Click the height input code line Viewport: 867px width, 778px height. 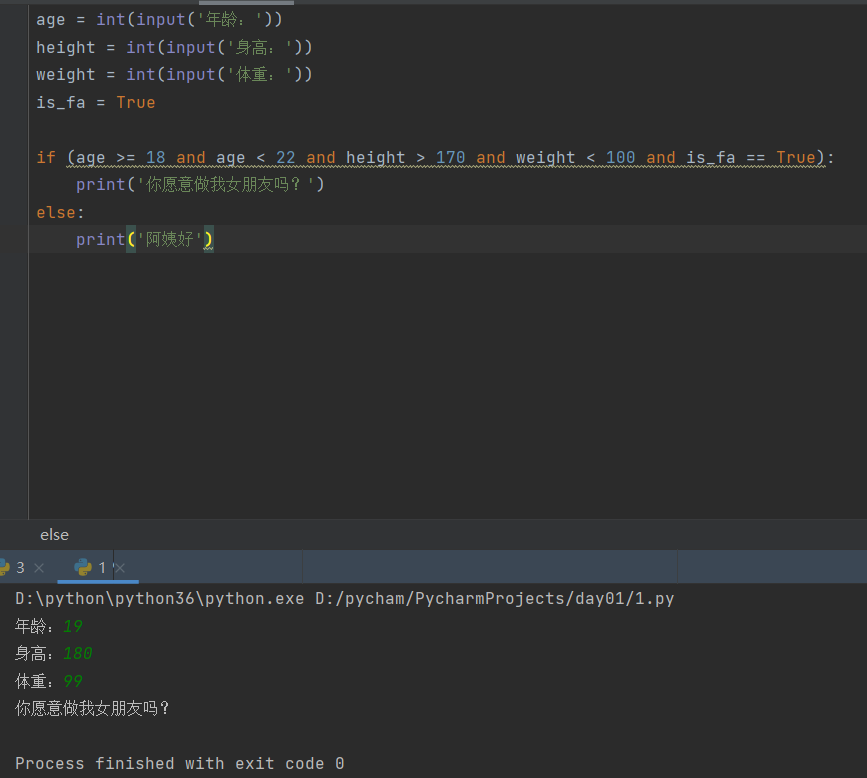[x=174, y=48]
